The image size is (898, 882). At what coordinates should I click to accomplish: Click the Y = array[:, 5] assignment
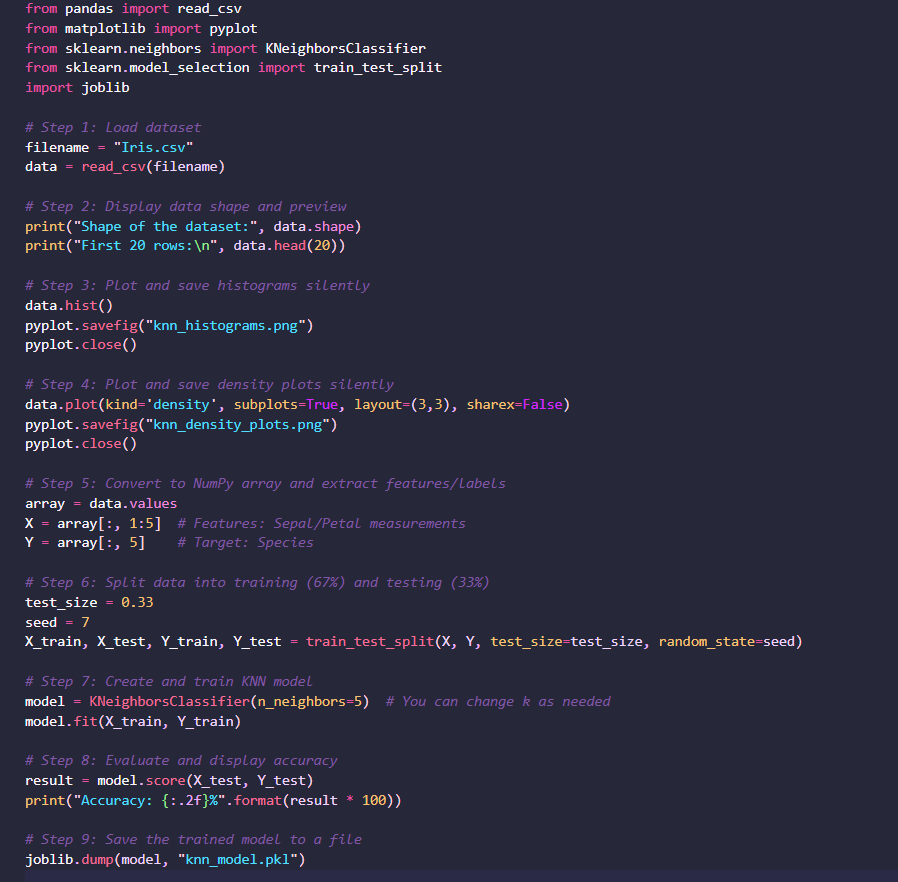click(85, 544)
